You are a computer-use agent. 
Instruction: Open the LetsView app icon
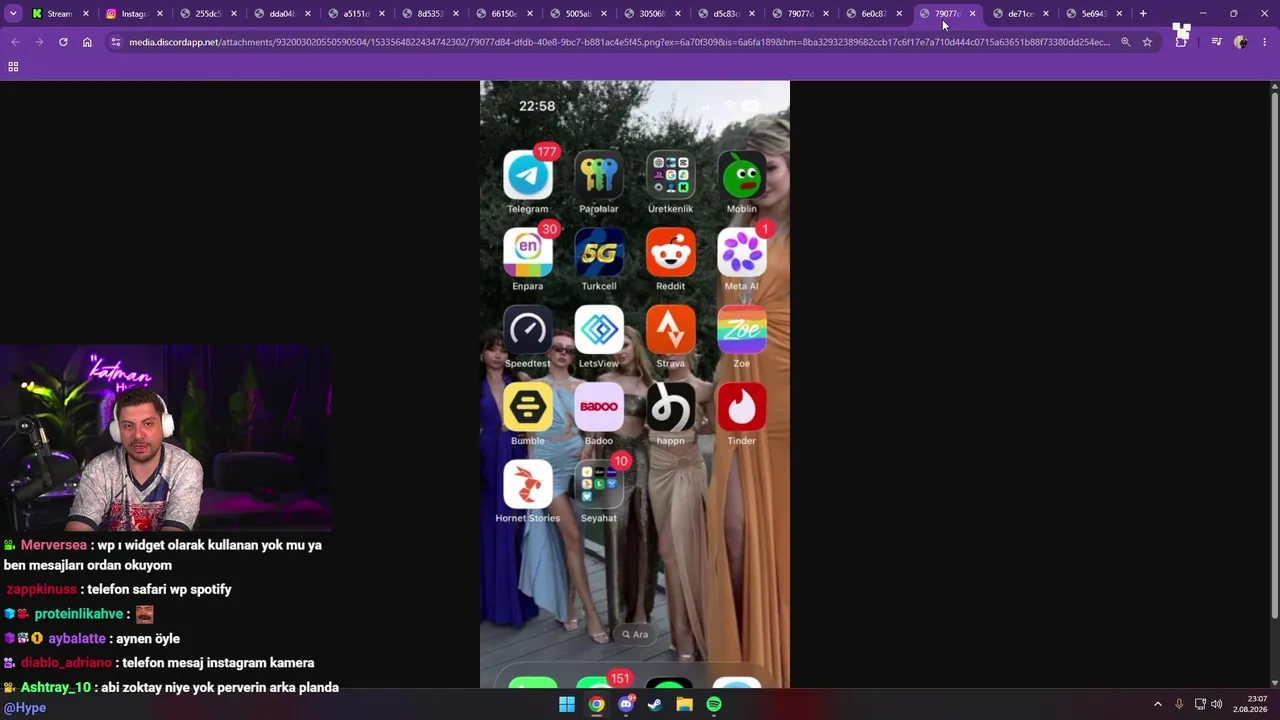click(599, 330)
